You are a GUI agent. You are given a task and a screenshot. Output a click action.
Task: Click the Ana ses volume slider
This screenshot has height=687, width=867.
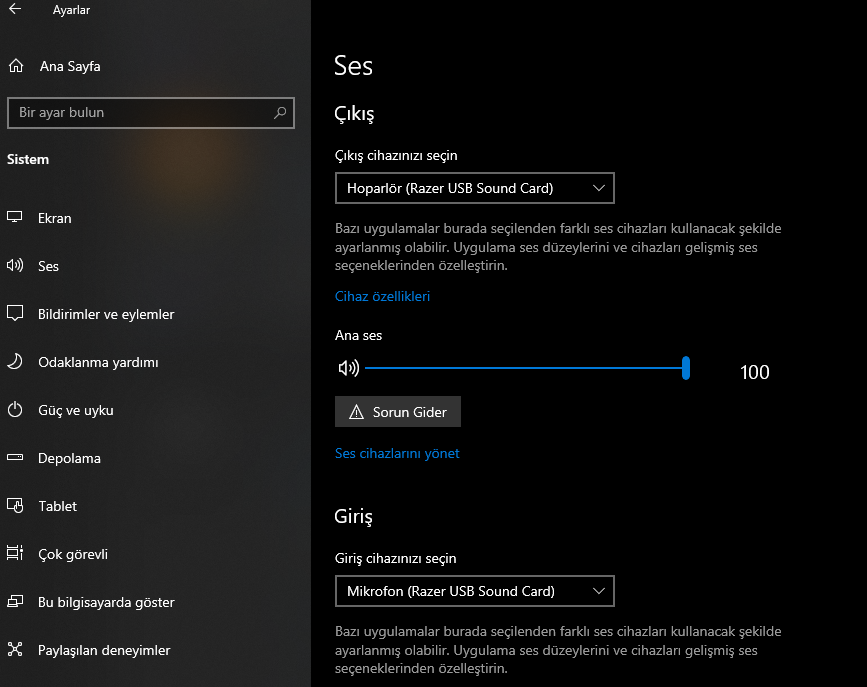(x=525, y=368)
